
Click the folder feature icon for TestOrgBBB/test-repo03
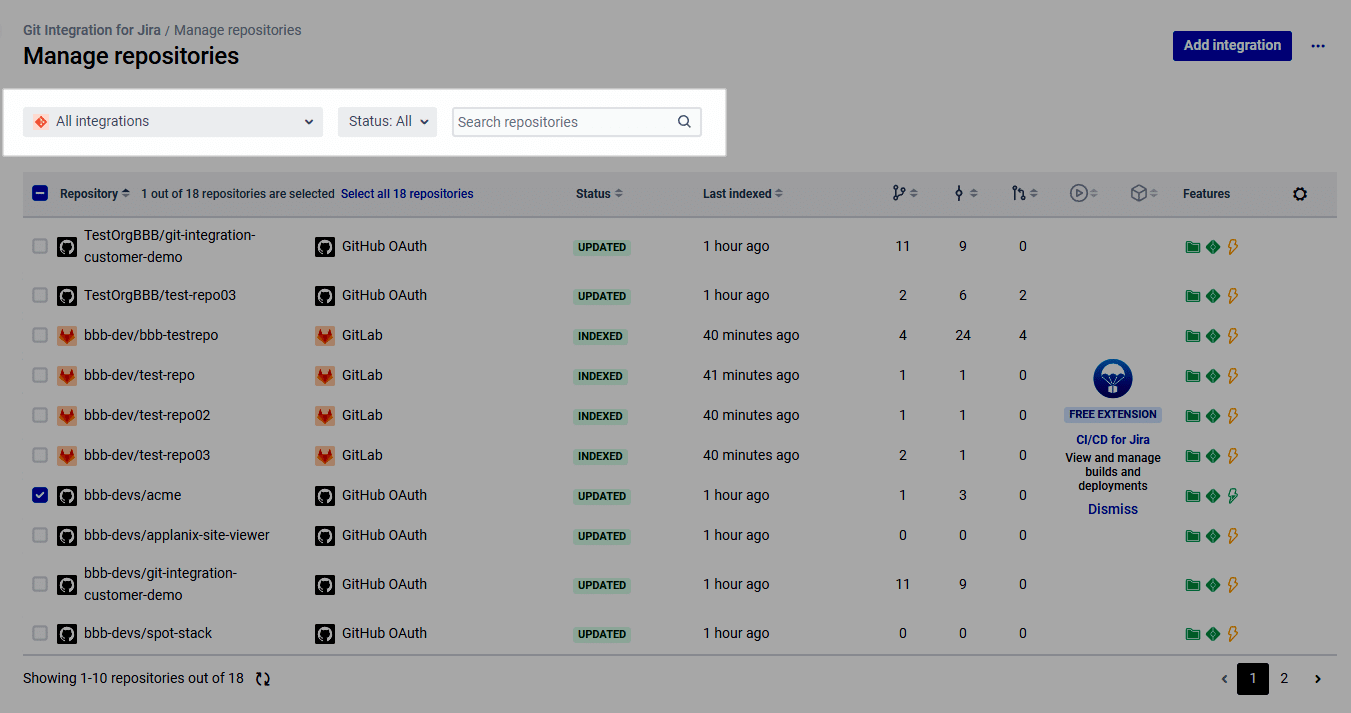click(x=1192, y=296)
